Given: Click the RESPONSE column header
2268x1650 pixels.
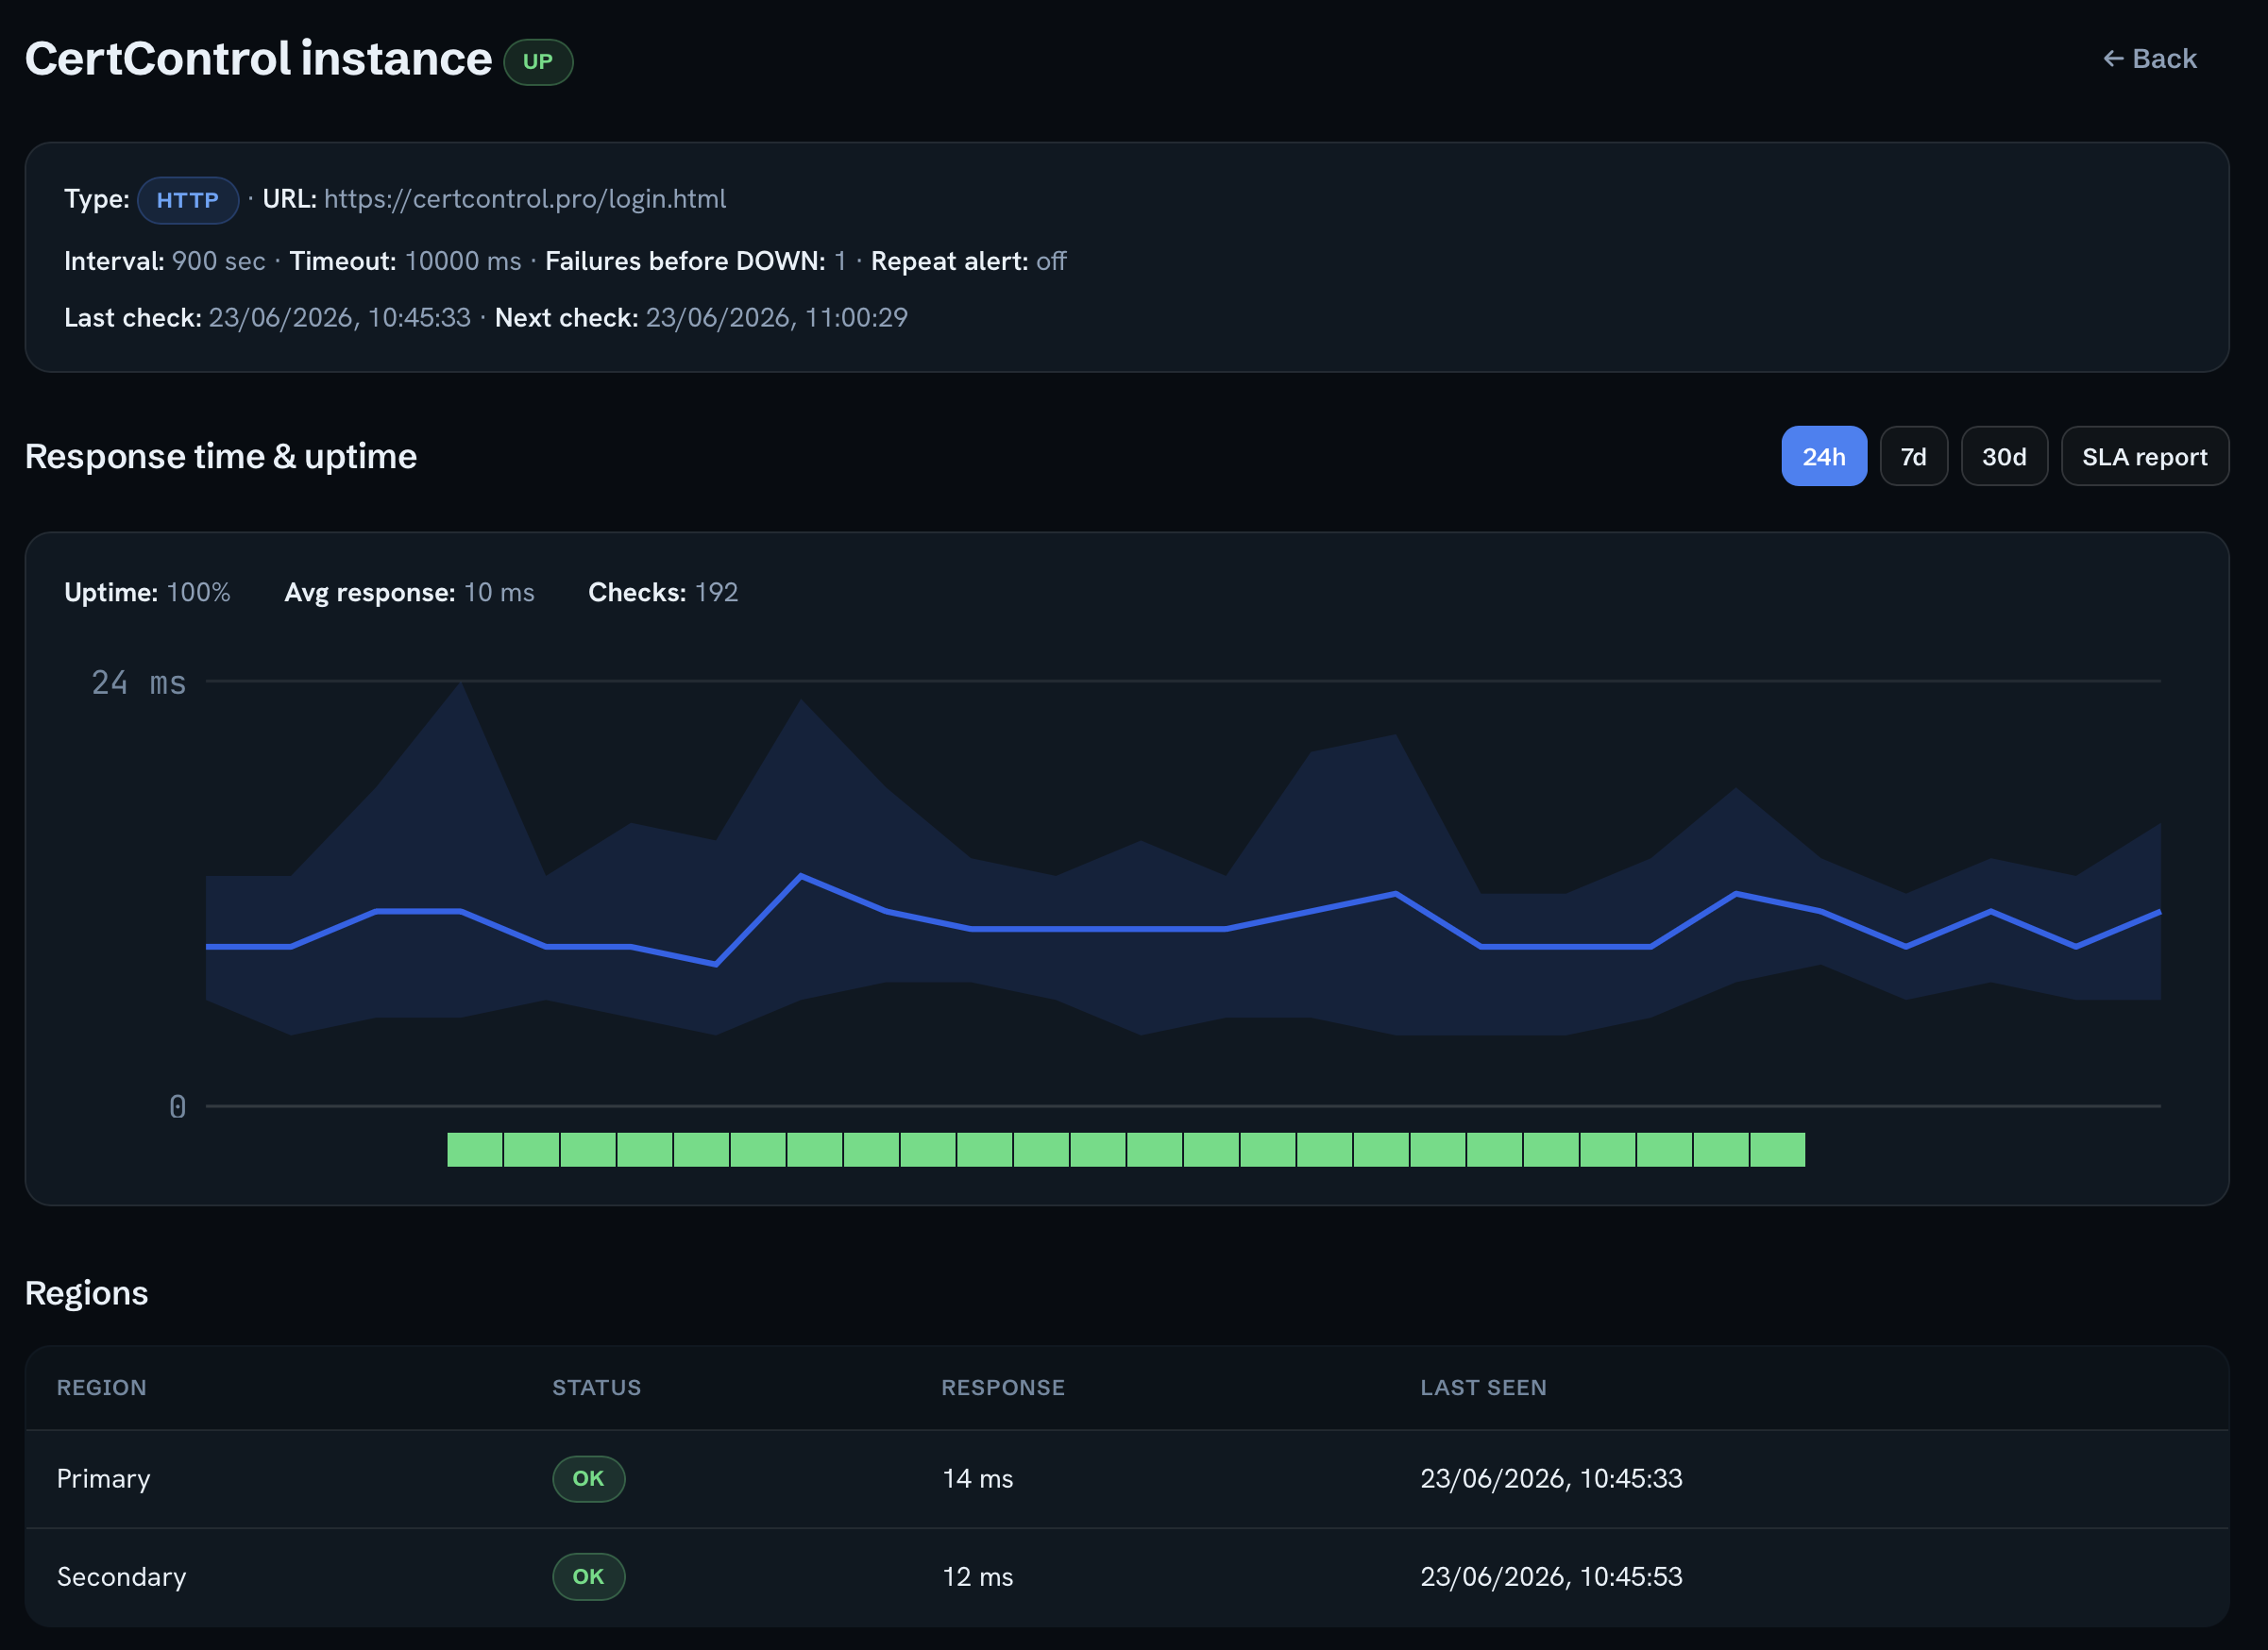Looking at the screenshot, I should 1003,1387.
